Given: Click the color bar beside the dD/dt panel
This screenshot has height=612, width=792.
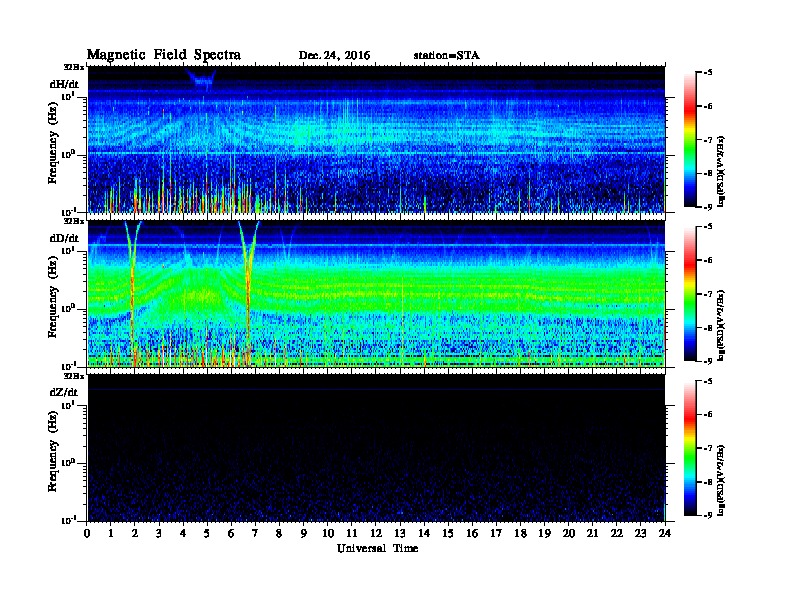Looking at the screenshot, I should [x=690, y=294].
